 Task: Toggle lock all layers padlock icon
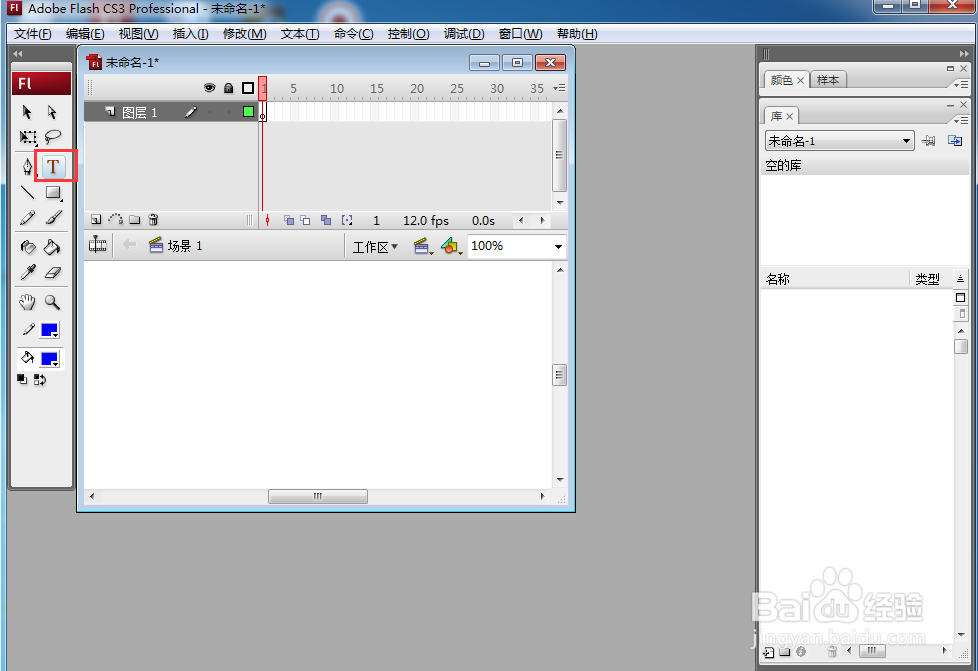point(228,88)
